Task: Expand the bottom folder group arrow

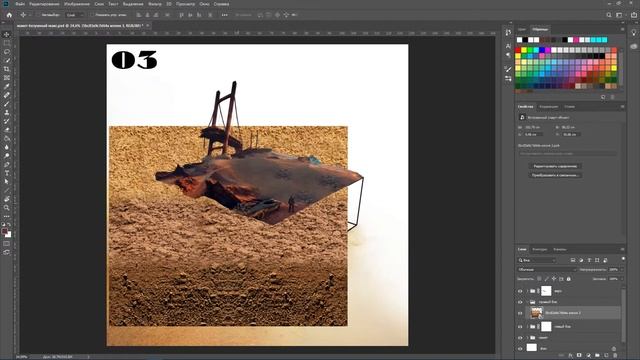Action: 527,338
